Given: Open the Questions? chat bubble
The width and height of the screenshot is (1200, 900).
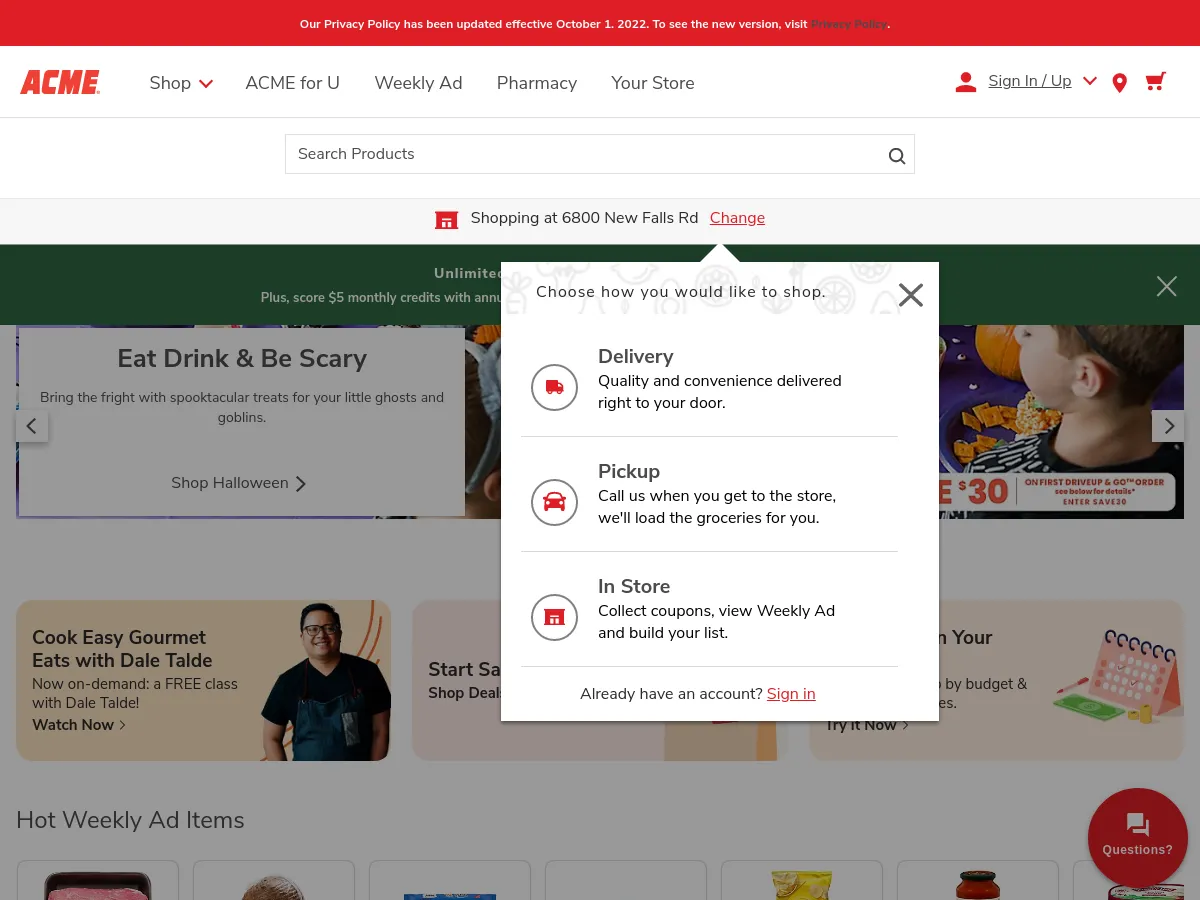Looking at the screenshot, I should [x=1137, y=837].
